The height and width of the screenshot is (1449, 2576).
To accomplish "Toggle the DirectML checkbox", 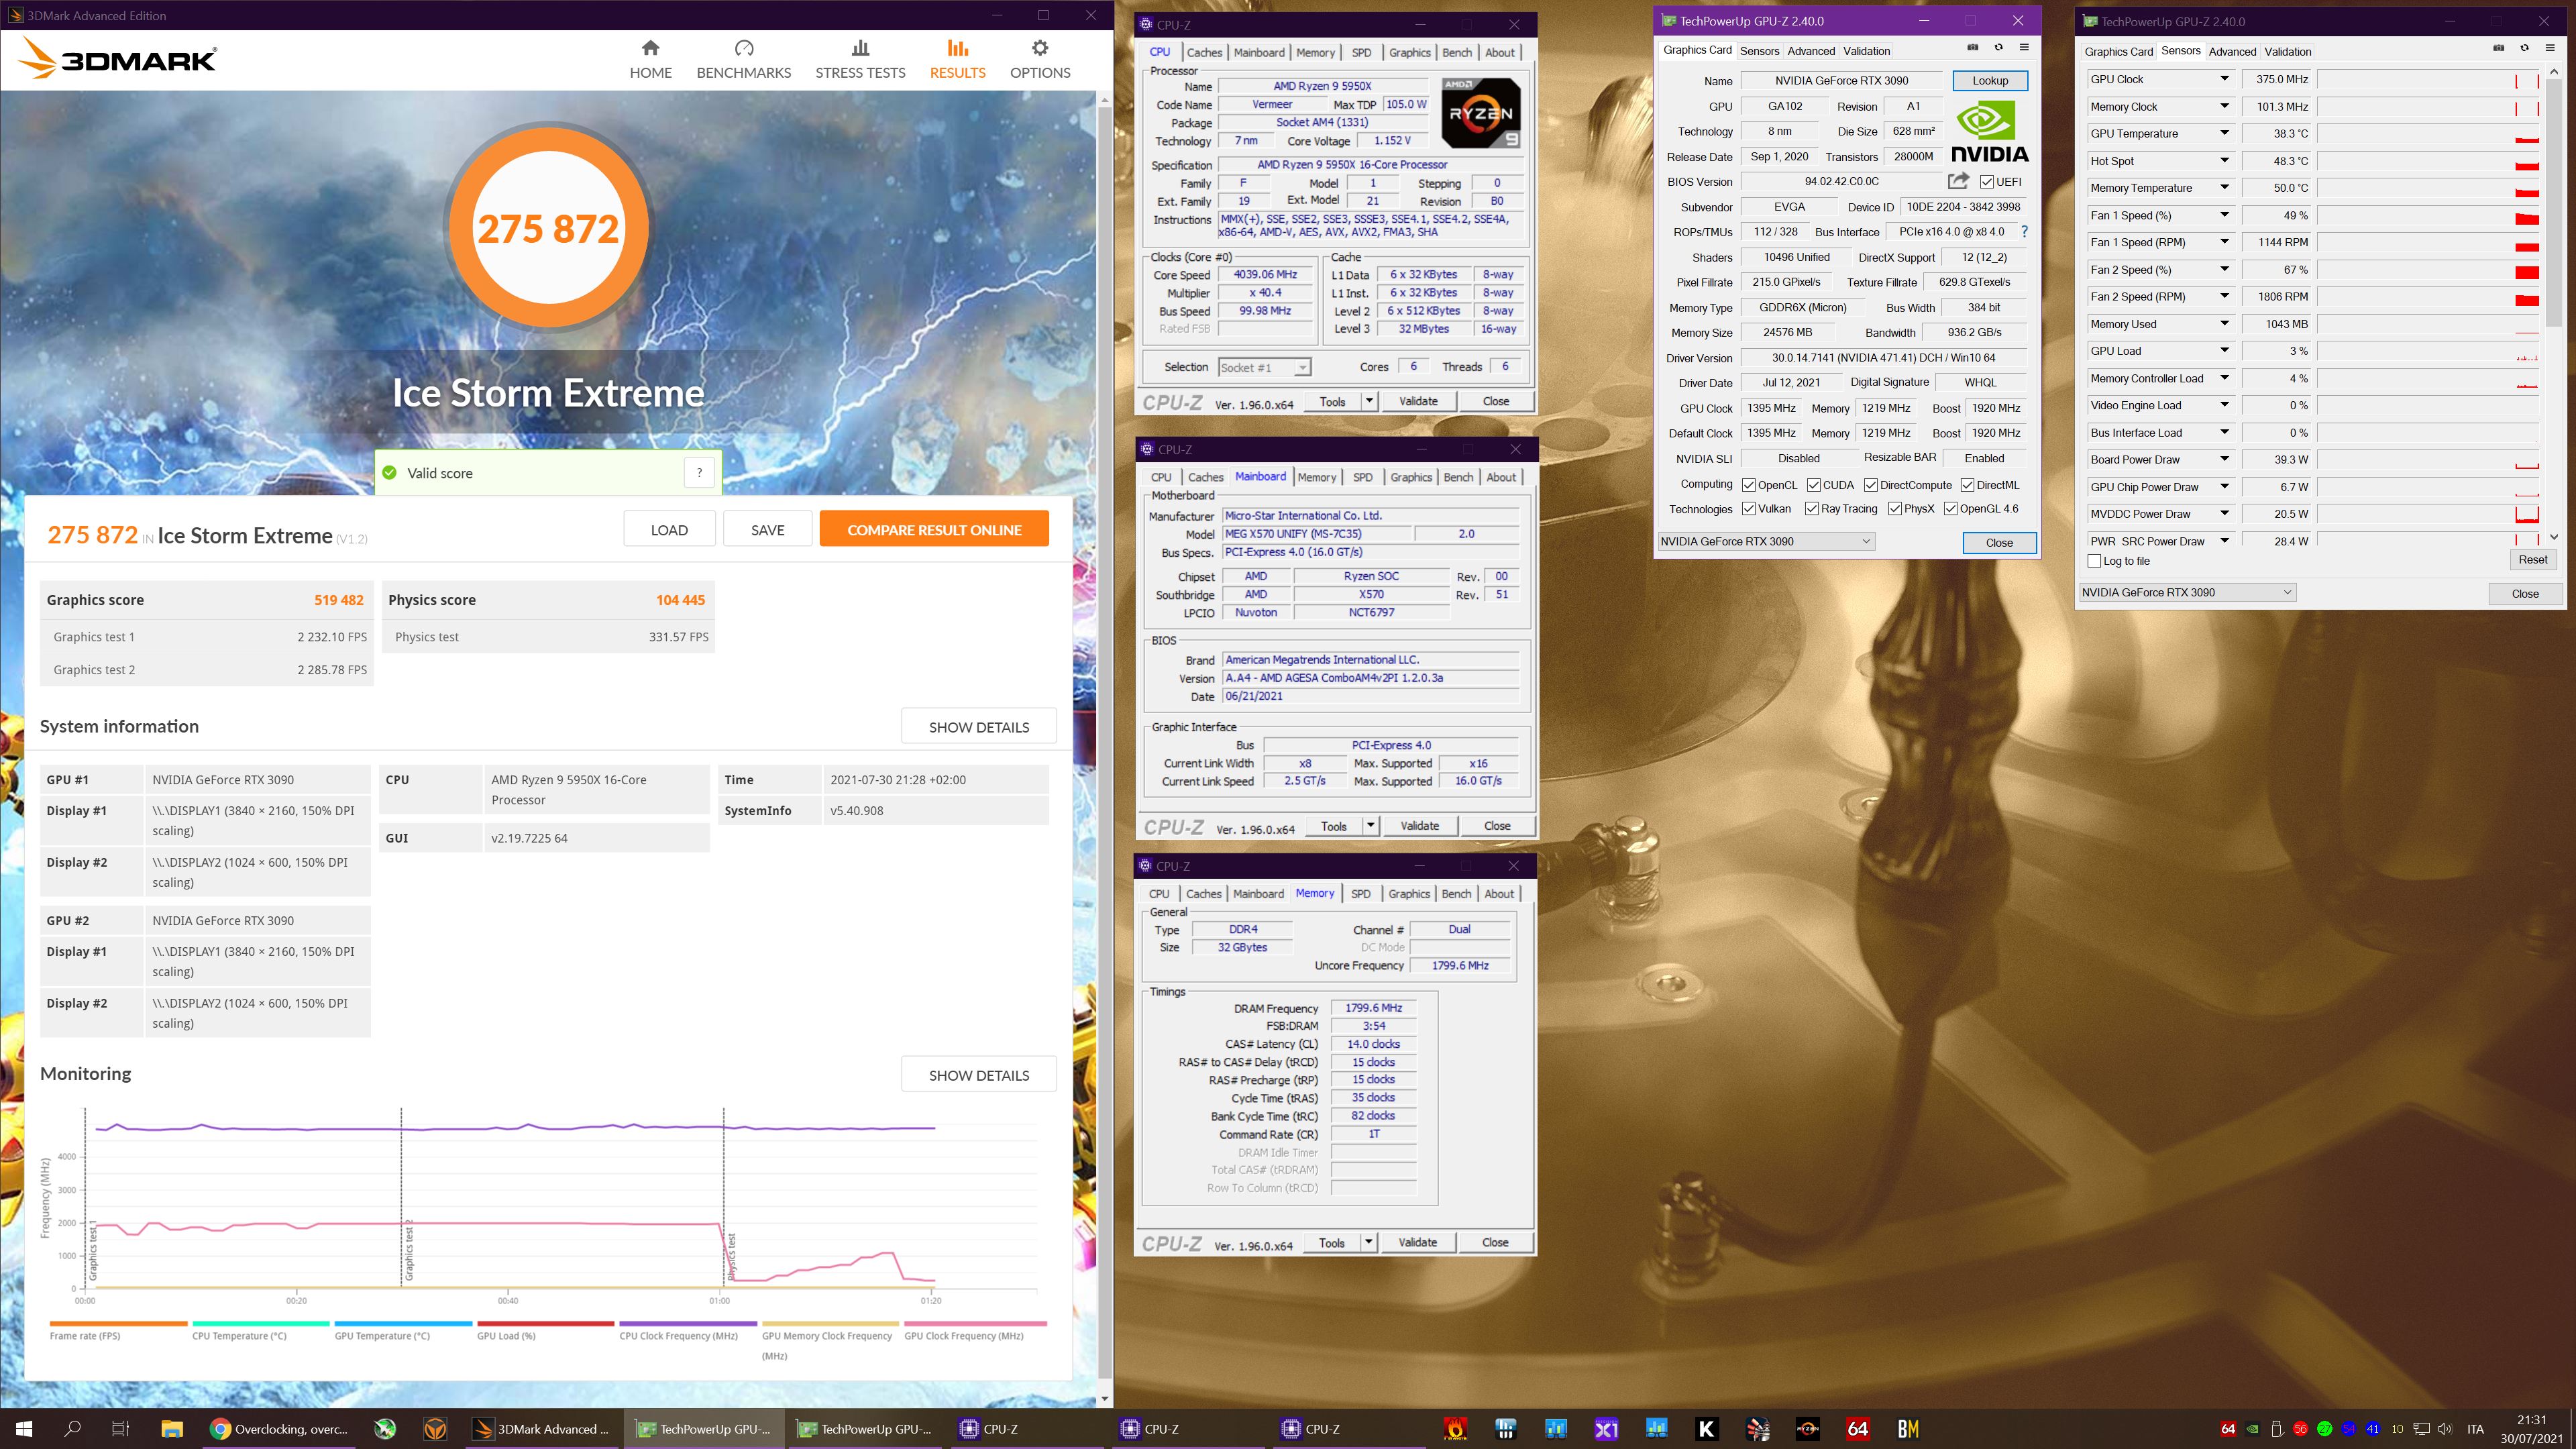I will point(1967,485).
